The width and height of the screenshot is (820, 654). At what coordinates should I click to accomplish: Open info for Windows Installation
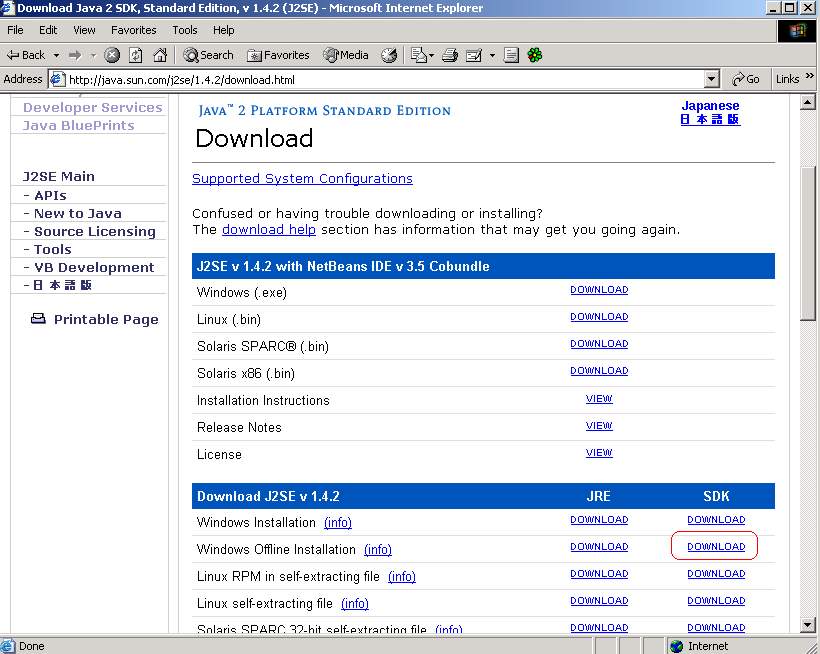pyautogui.click(x=338, y=522)
